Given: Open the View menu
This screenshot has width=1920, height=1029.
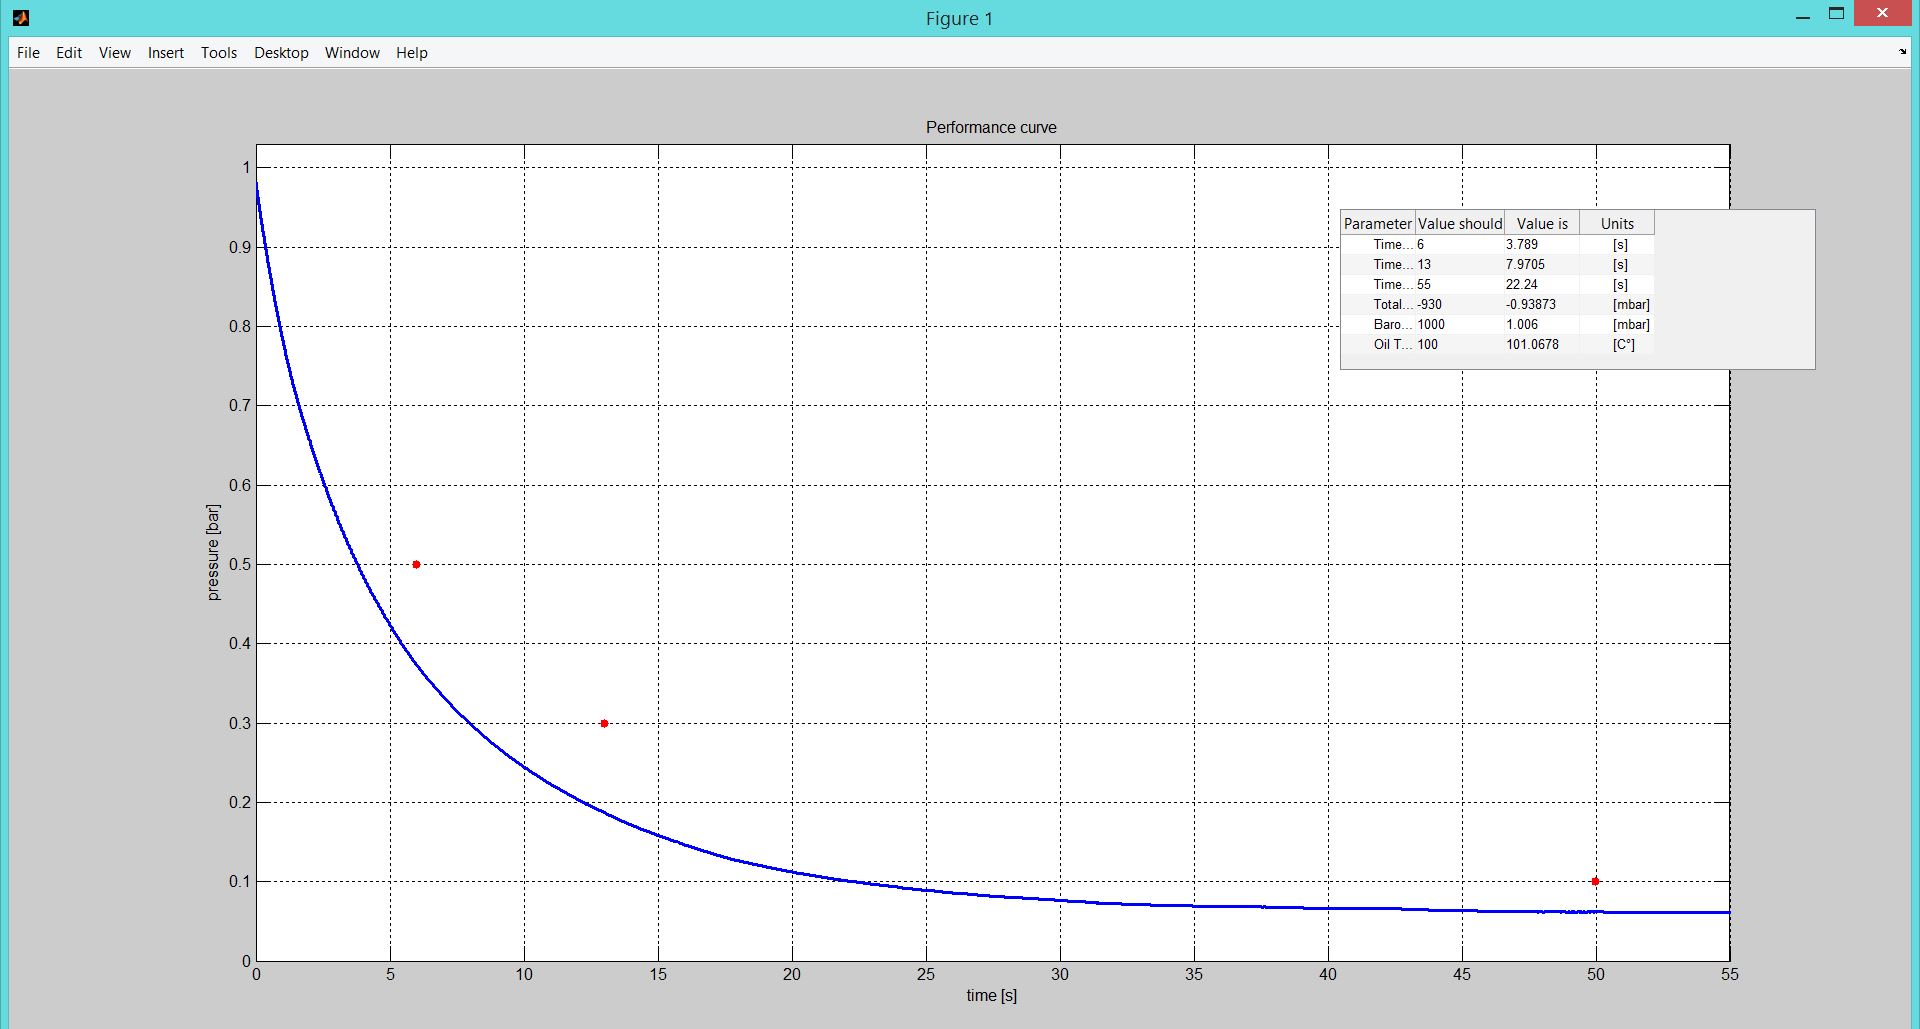Looking at the screenshot, I should (x=115, y=53).
